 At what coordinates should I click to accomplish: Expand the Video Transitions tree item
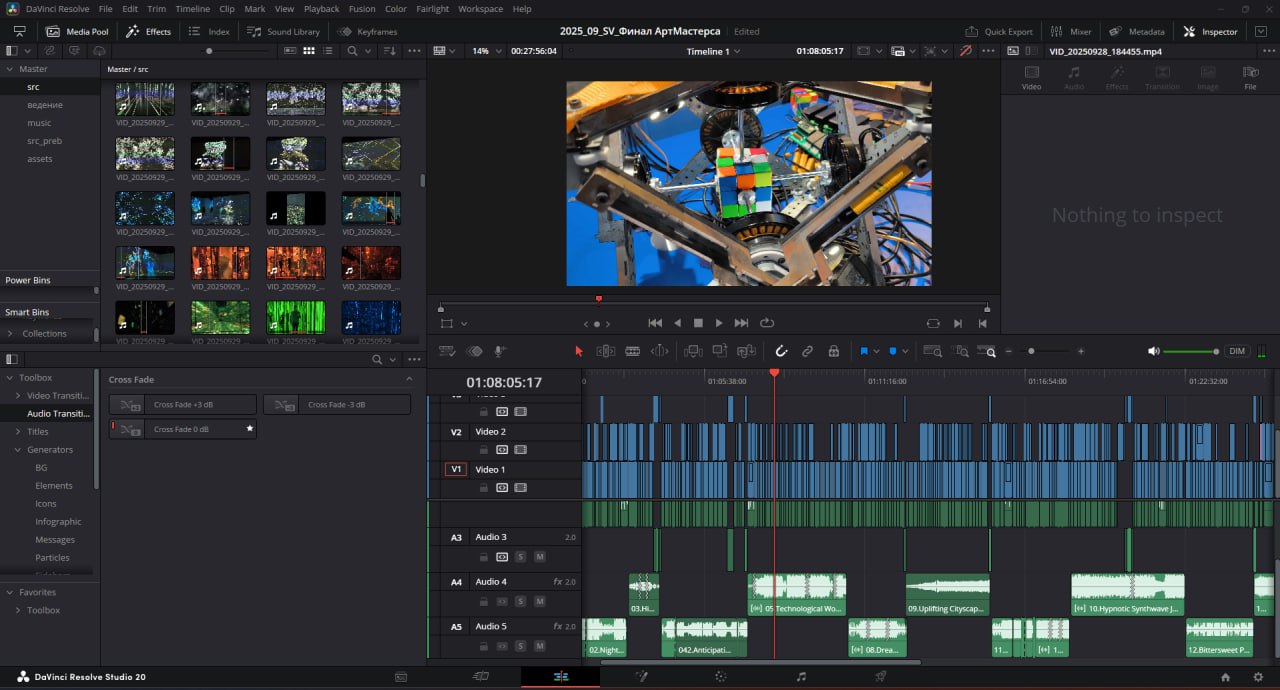pyautogui.click(x=18, y=396)
